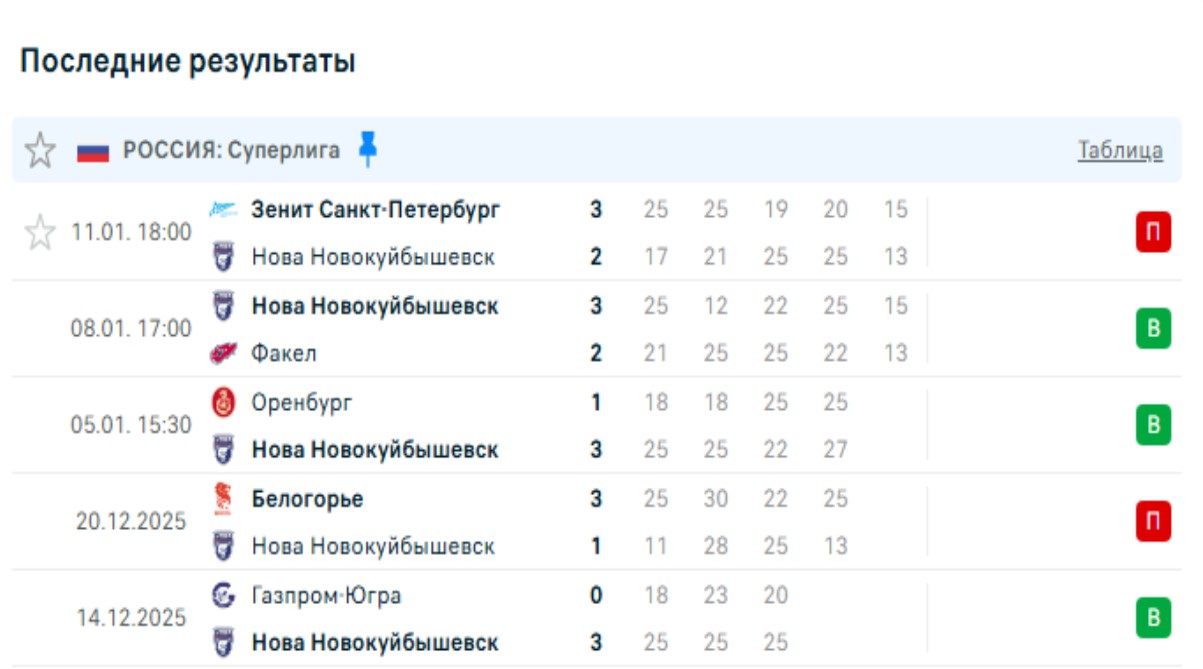Click the Fakel team logo

click(223, 354)
